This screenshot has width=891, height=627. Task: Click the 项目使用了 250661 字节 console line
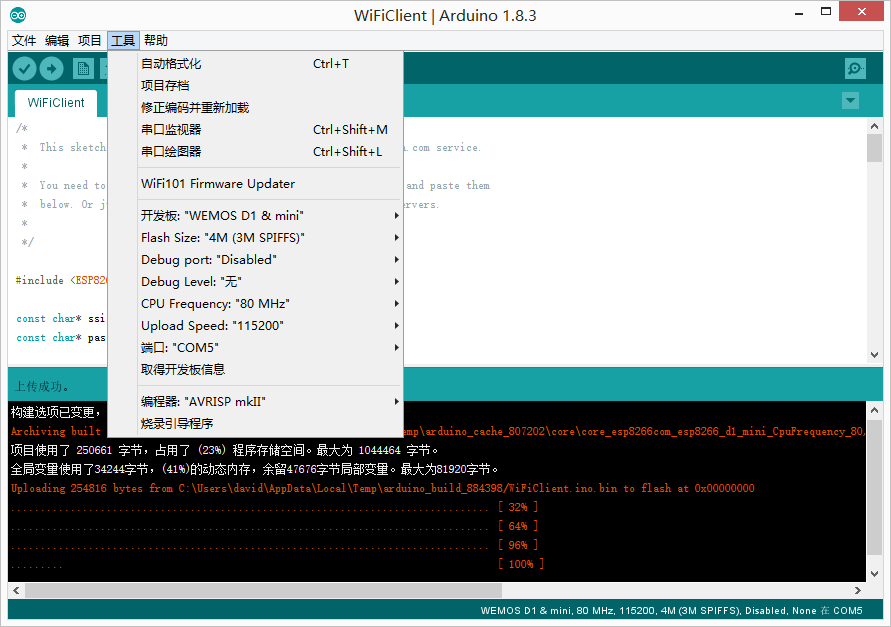click(x=225, y=450)
